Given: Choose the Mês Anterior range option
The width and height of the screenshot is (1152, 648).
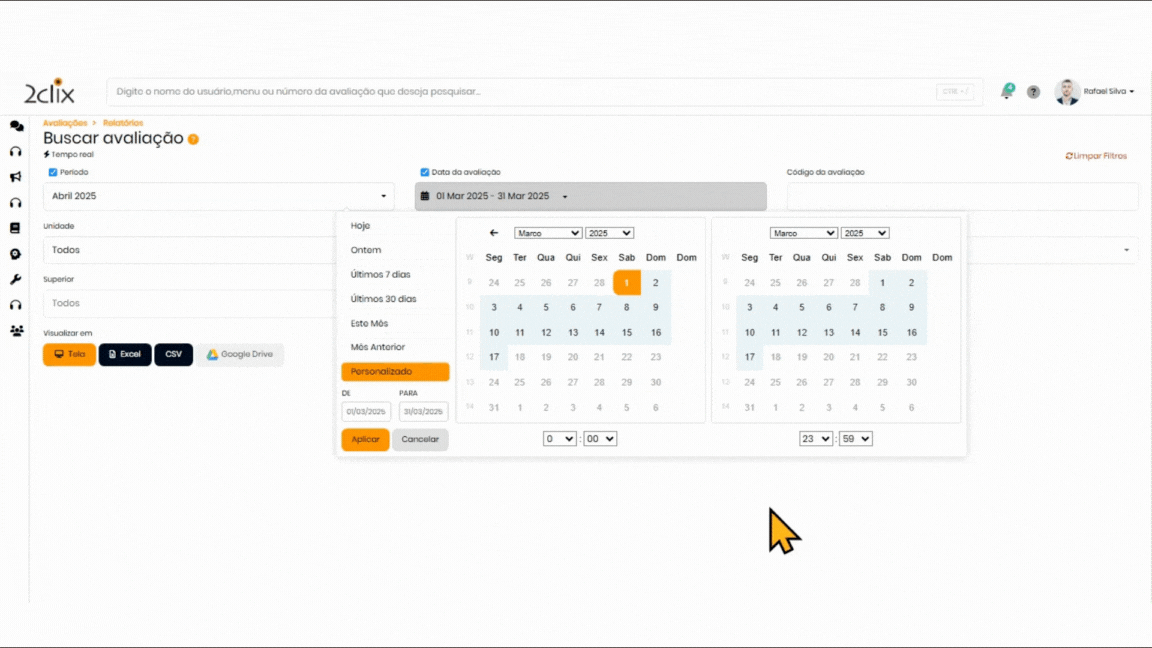Looking at the screenshot, I should [x=378, y=347].
